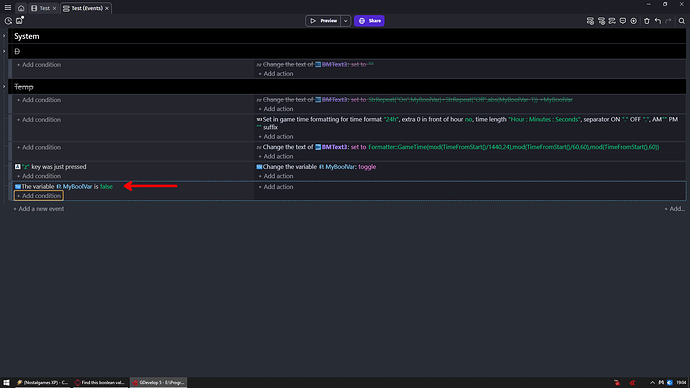Viewport: 690px width, 388px height.
Task: Click the Temp group title
Action: [x=24, y=87]
